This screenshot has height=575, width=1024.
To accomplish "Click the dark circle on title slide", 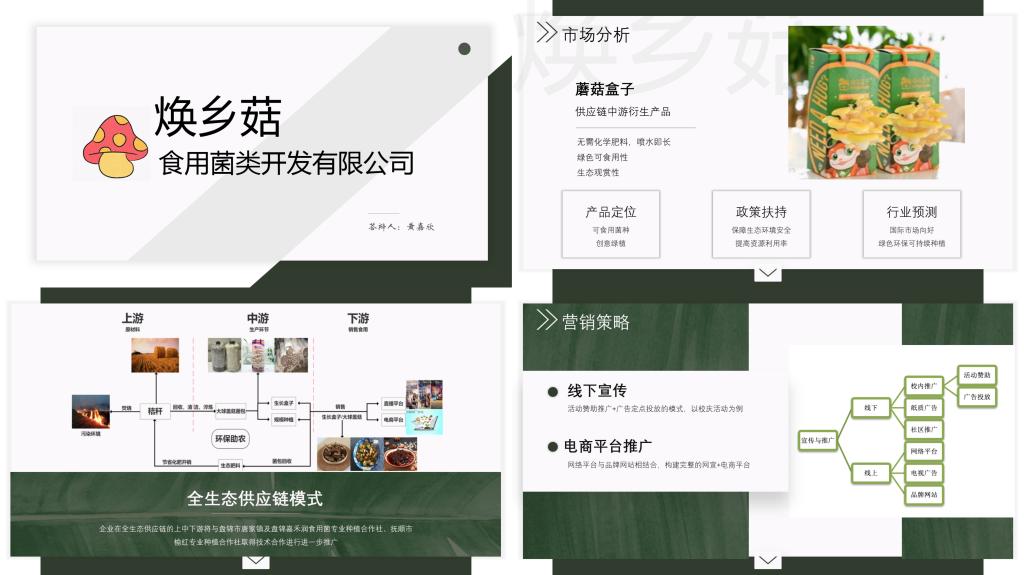I will (464, 49).
